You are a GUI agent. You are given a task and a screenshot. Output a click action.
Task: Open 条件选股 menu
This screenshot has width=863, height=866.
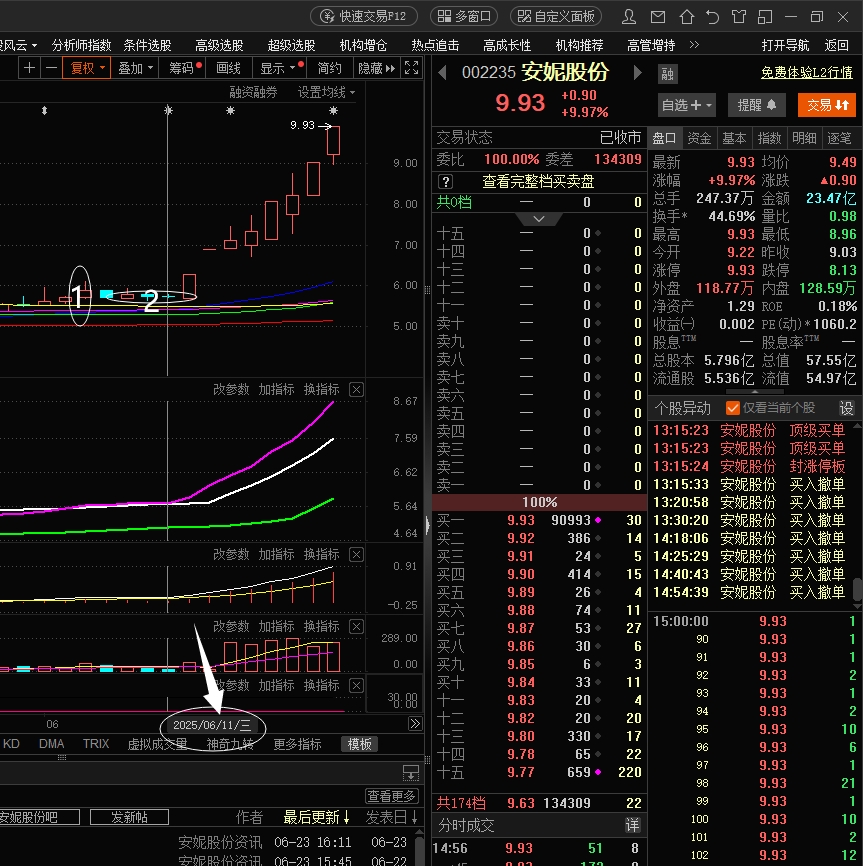147,45
